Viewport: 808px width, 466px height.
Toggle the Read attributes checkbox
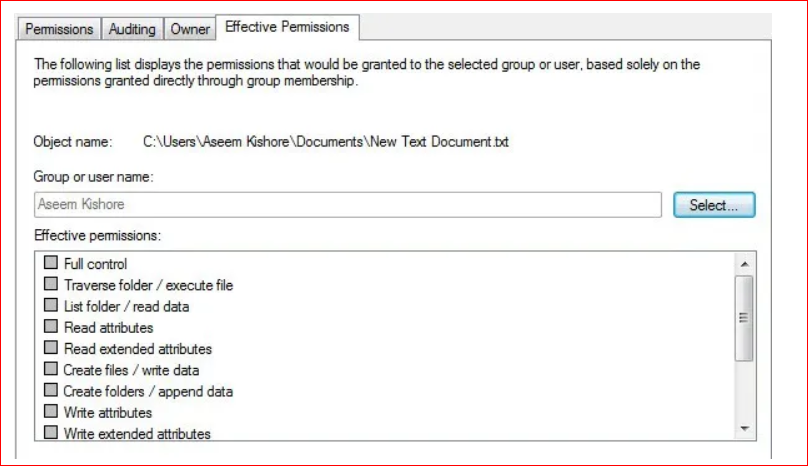[x=50, y=326]
